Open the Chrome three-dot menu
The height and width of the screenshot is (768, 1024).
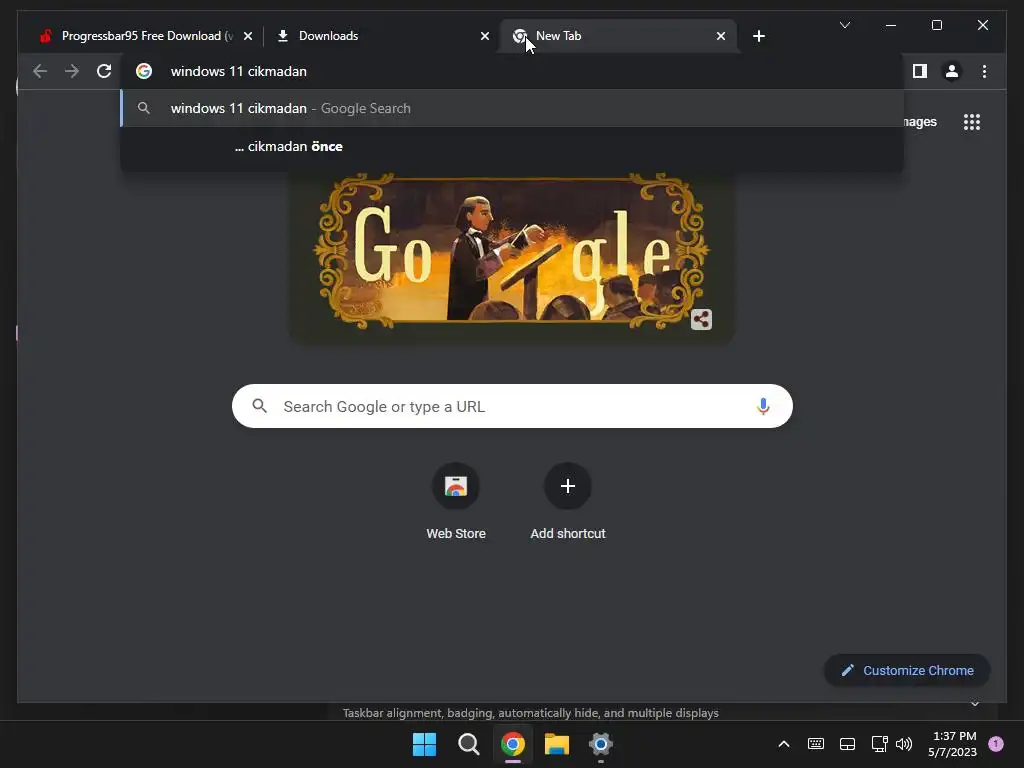(984, 71)
